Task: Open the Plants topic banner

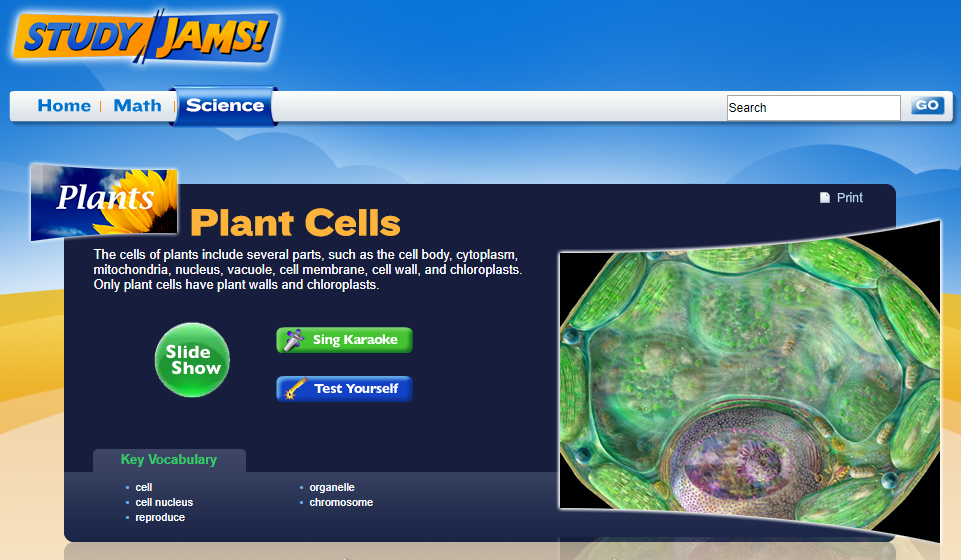Action: pos(104,202)
